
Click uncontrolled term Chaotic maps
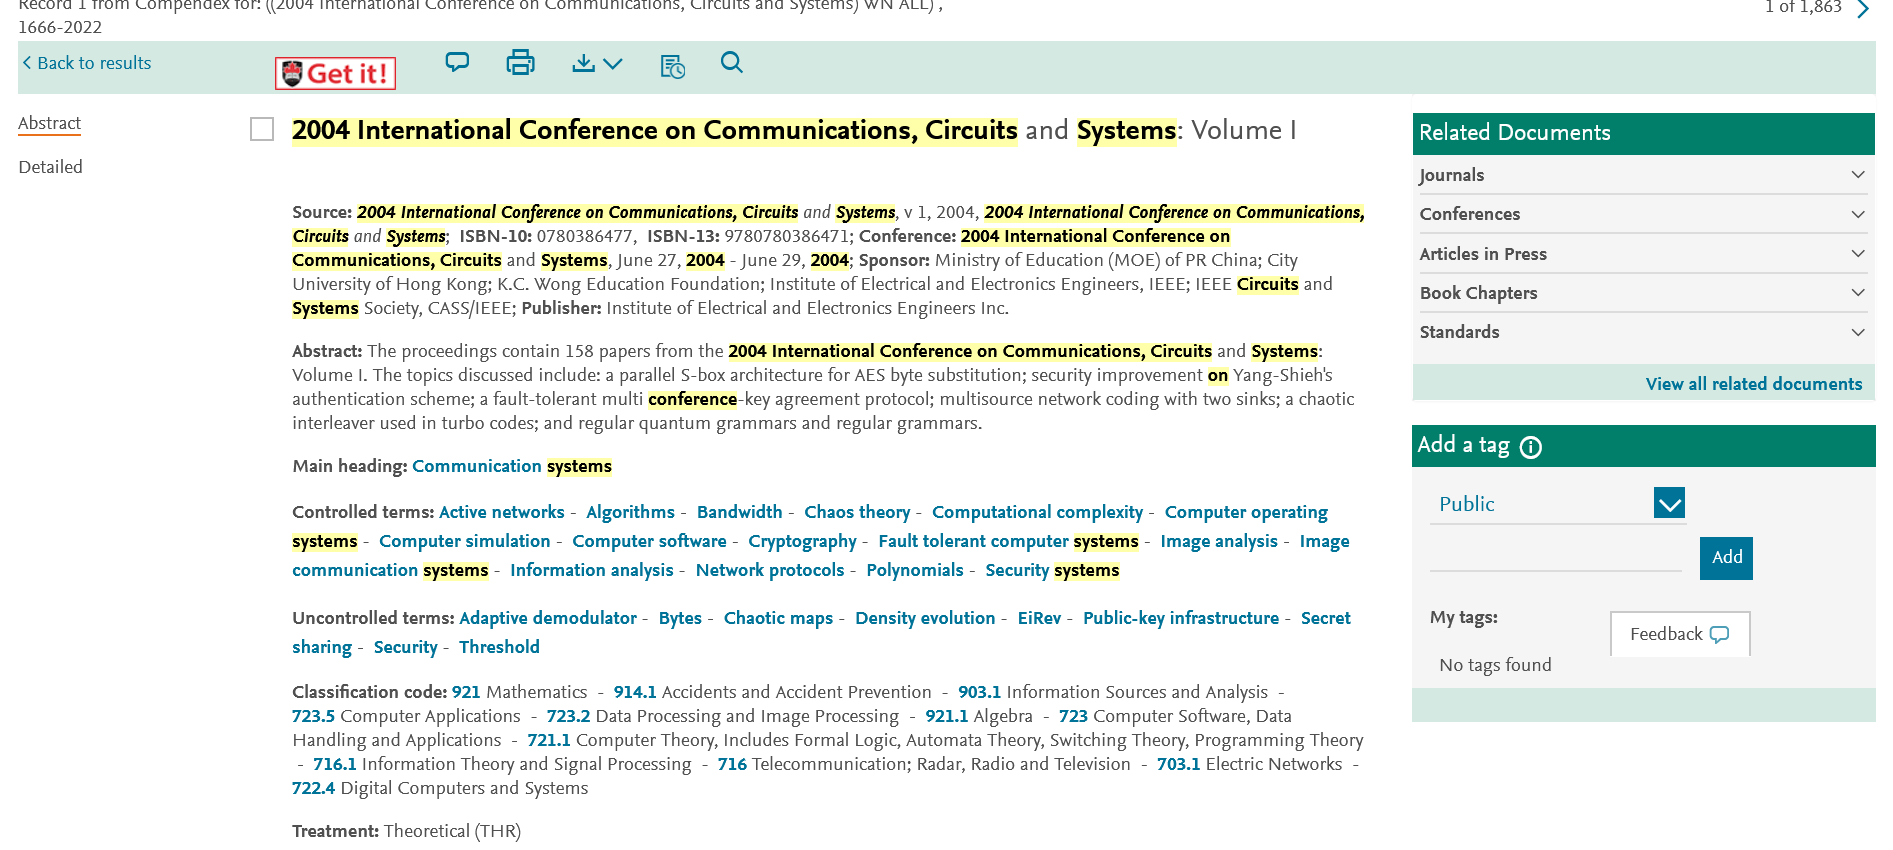click(778, 618)
